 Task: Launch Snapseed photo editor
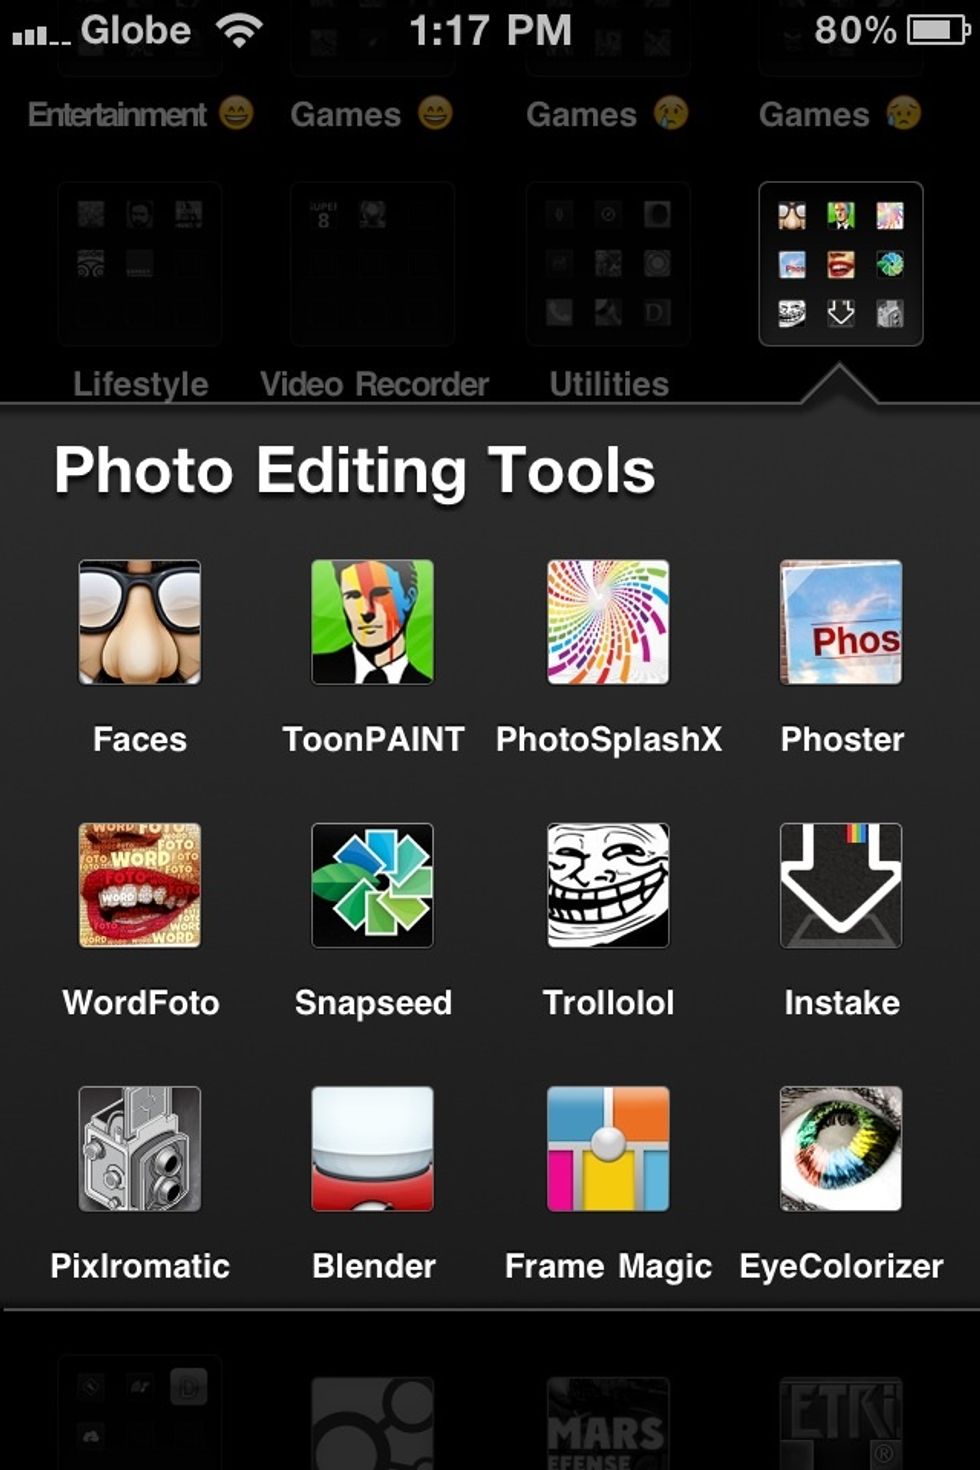pos(372,885)
